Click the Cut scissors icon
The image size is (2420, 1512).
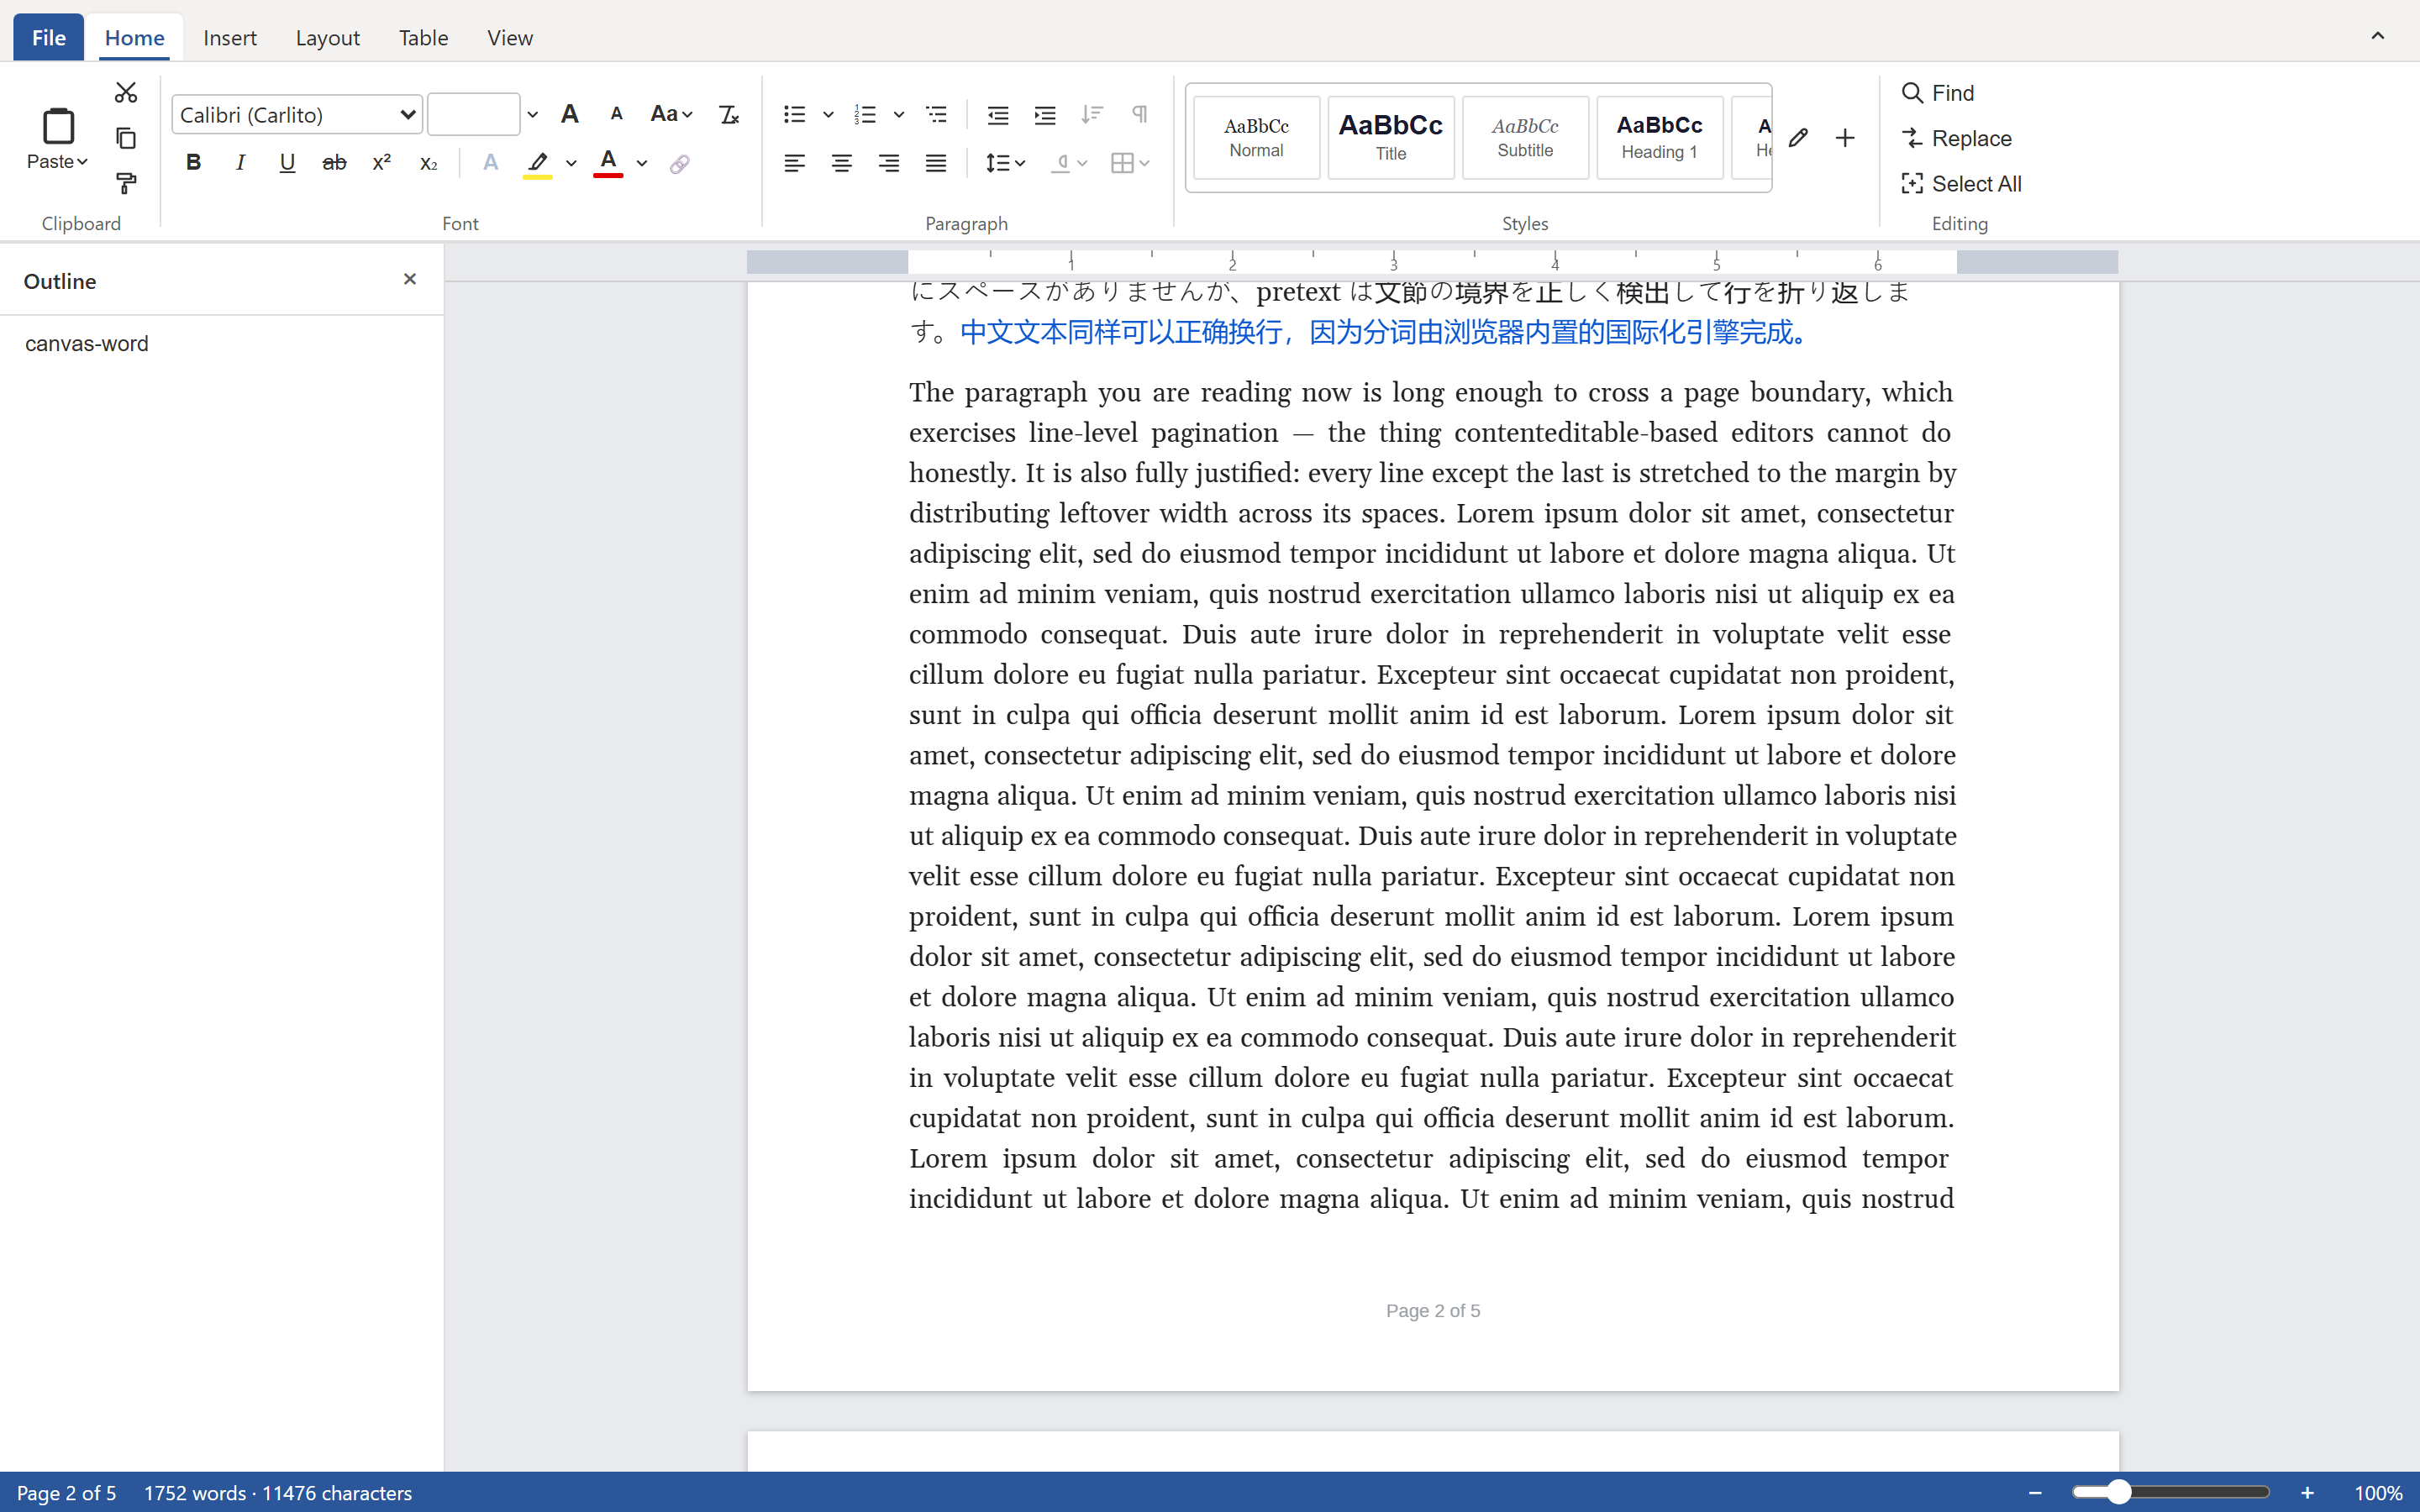click(x=126, y=93)
